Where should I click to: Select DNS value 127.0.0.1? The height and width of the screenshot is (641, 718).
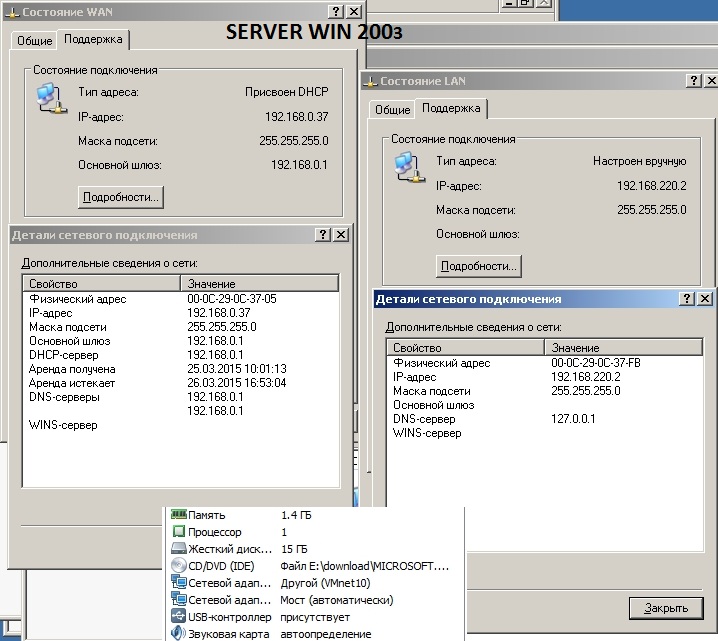(573, 419)
